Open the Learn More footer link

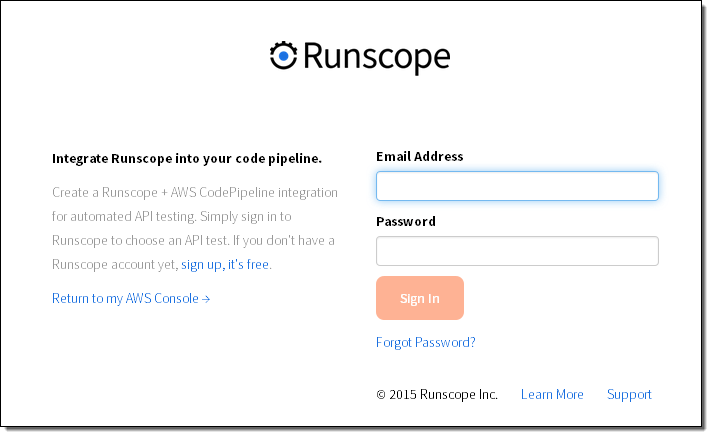pos(552,394)
